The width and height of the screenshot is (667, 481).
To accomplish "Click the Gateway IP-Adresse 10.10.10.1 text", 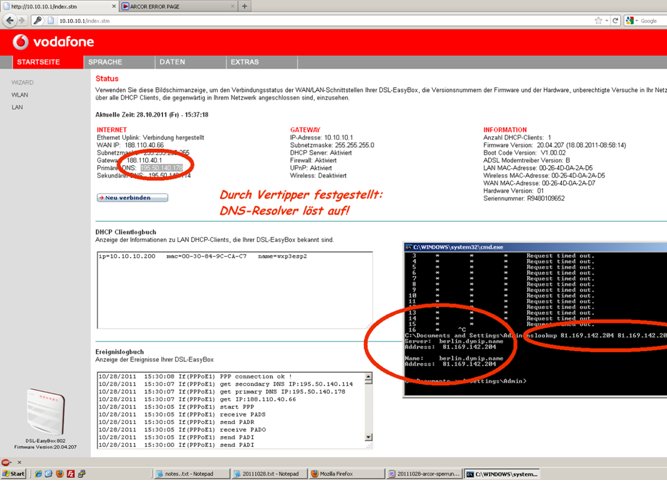I will click(x=321, y=137).
